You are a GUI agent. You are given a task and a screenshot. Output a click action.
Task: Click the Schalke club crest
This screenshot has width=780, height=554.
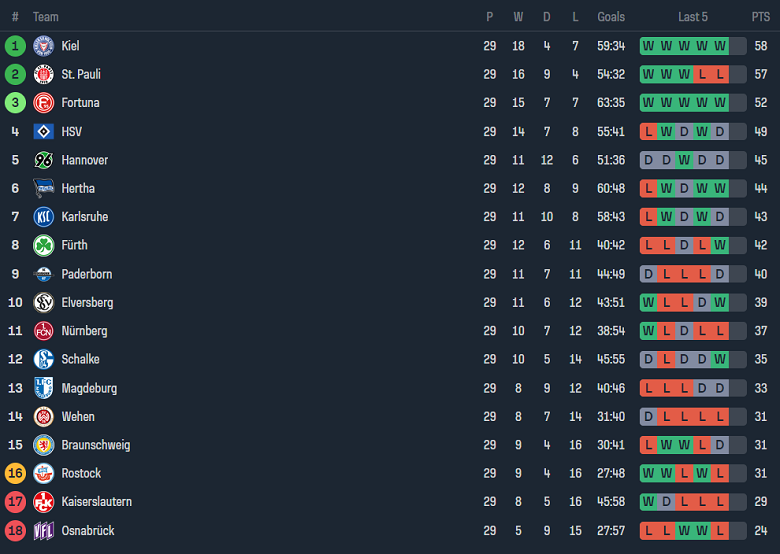click(x=43, y=359)
